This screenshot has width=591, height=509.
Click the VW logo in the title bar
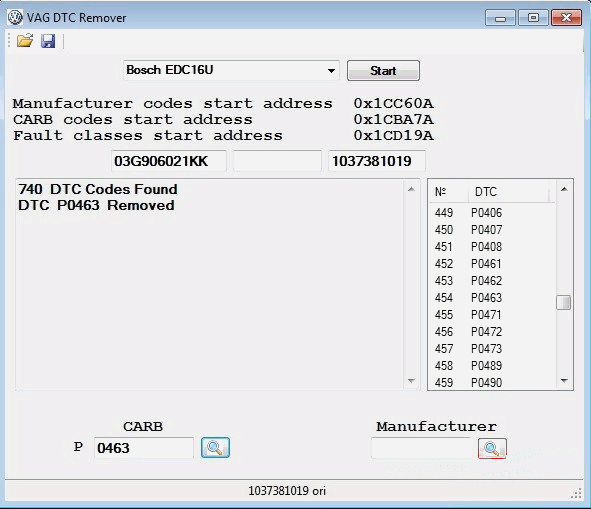(15, 18)
